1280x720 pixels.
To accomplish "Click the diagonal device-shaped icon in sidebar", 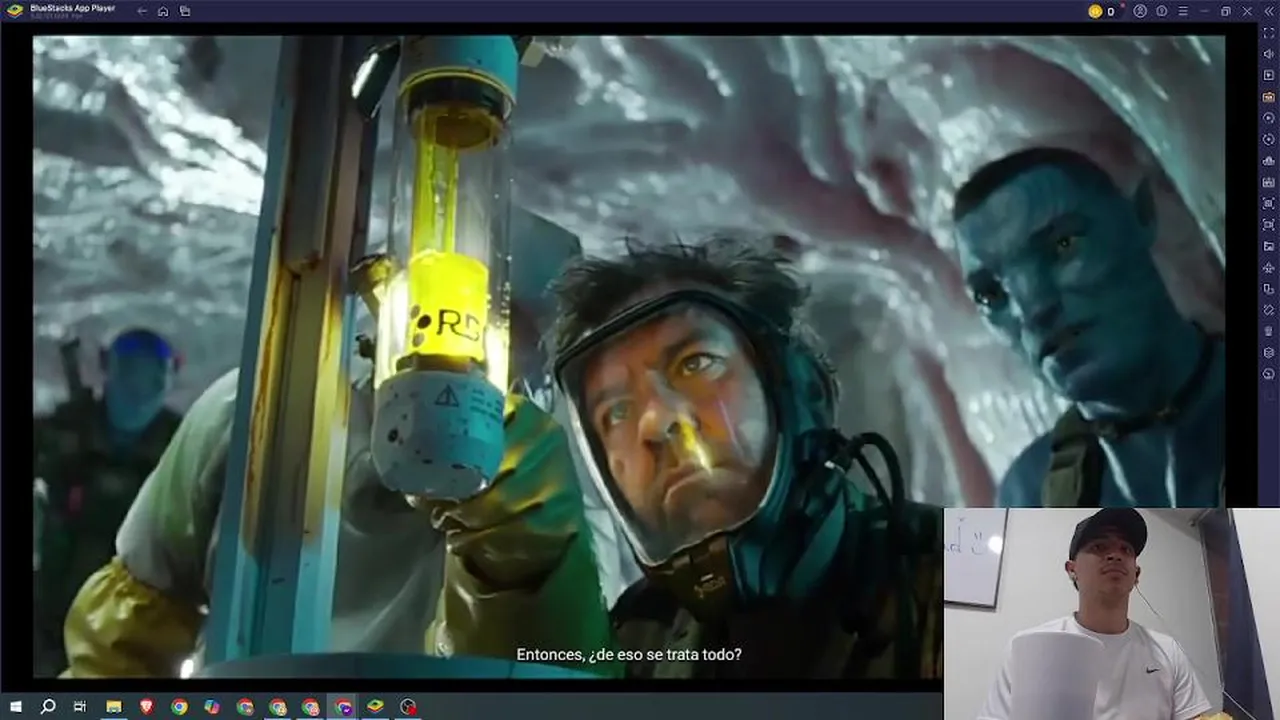I will click(x=1269, y=310).
